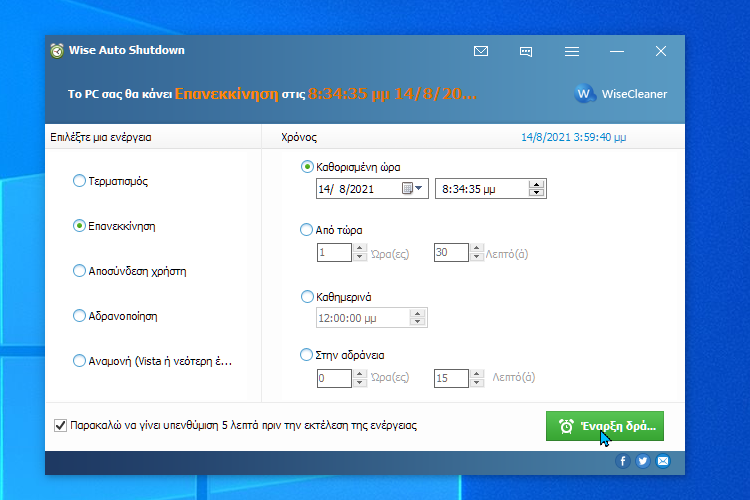Viewport: 750px width, 500px height.
Task: Open the date picker calendar dropdown
Action: coord(413,189)
